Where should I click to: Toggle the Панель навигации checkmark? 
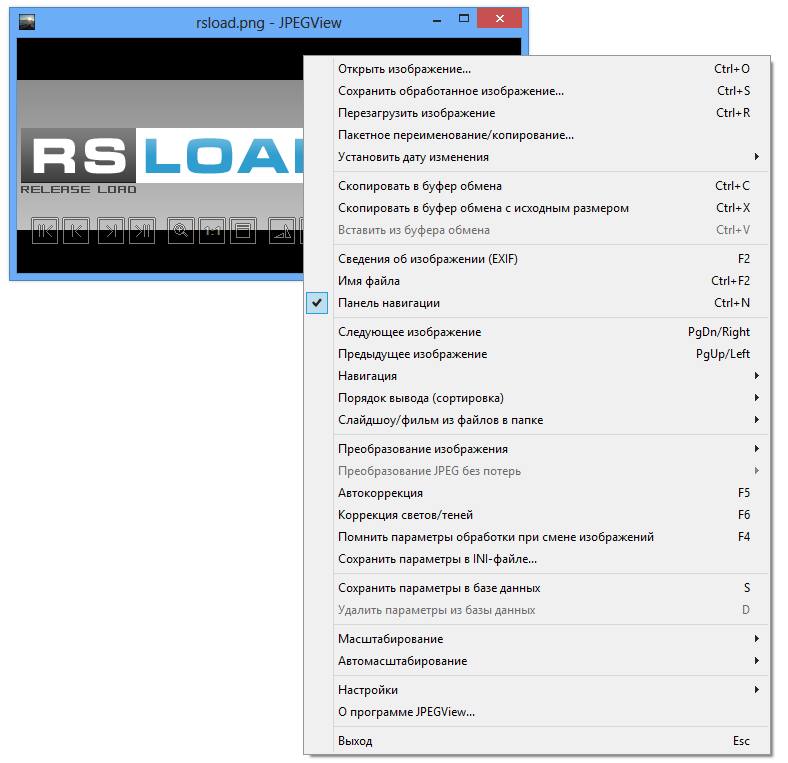[317, 303]
